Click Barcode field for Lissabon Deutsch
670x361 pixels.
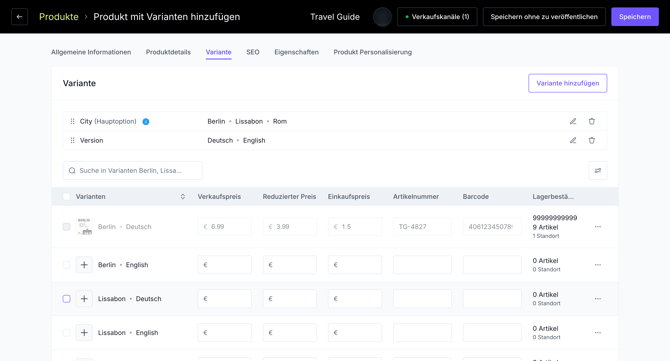(x=492, y=299)
